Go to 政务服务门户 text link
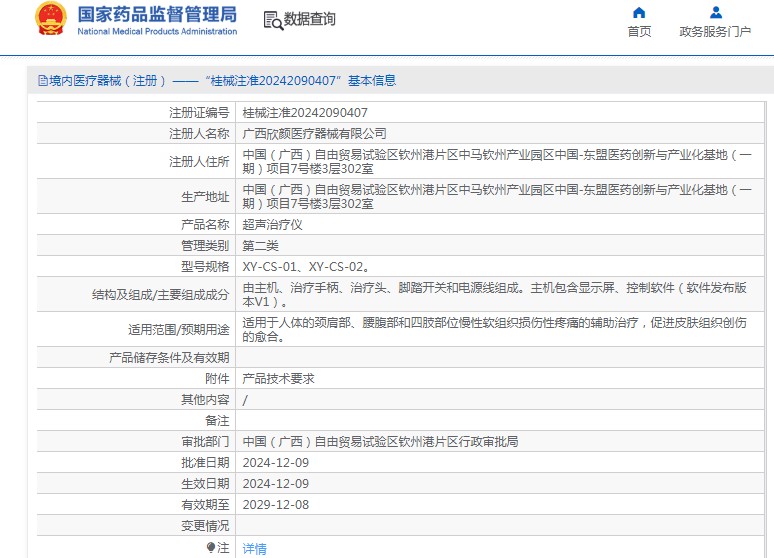The width and height of the screenshot is (774, 558). pyautogui.click(x=715, y=32)
